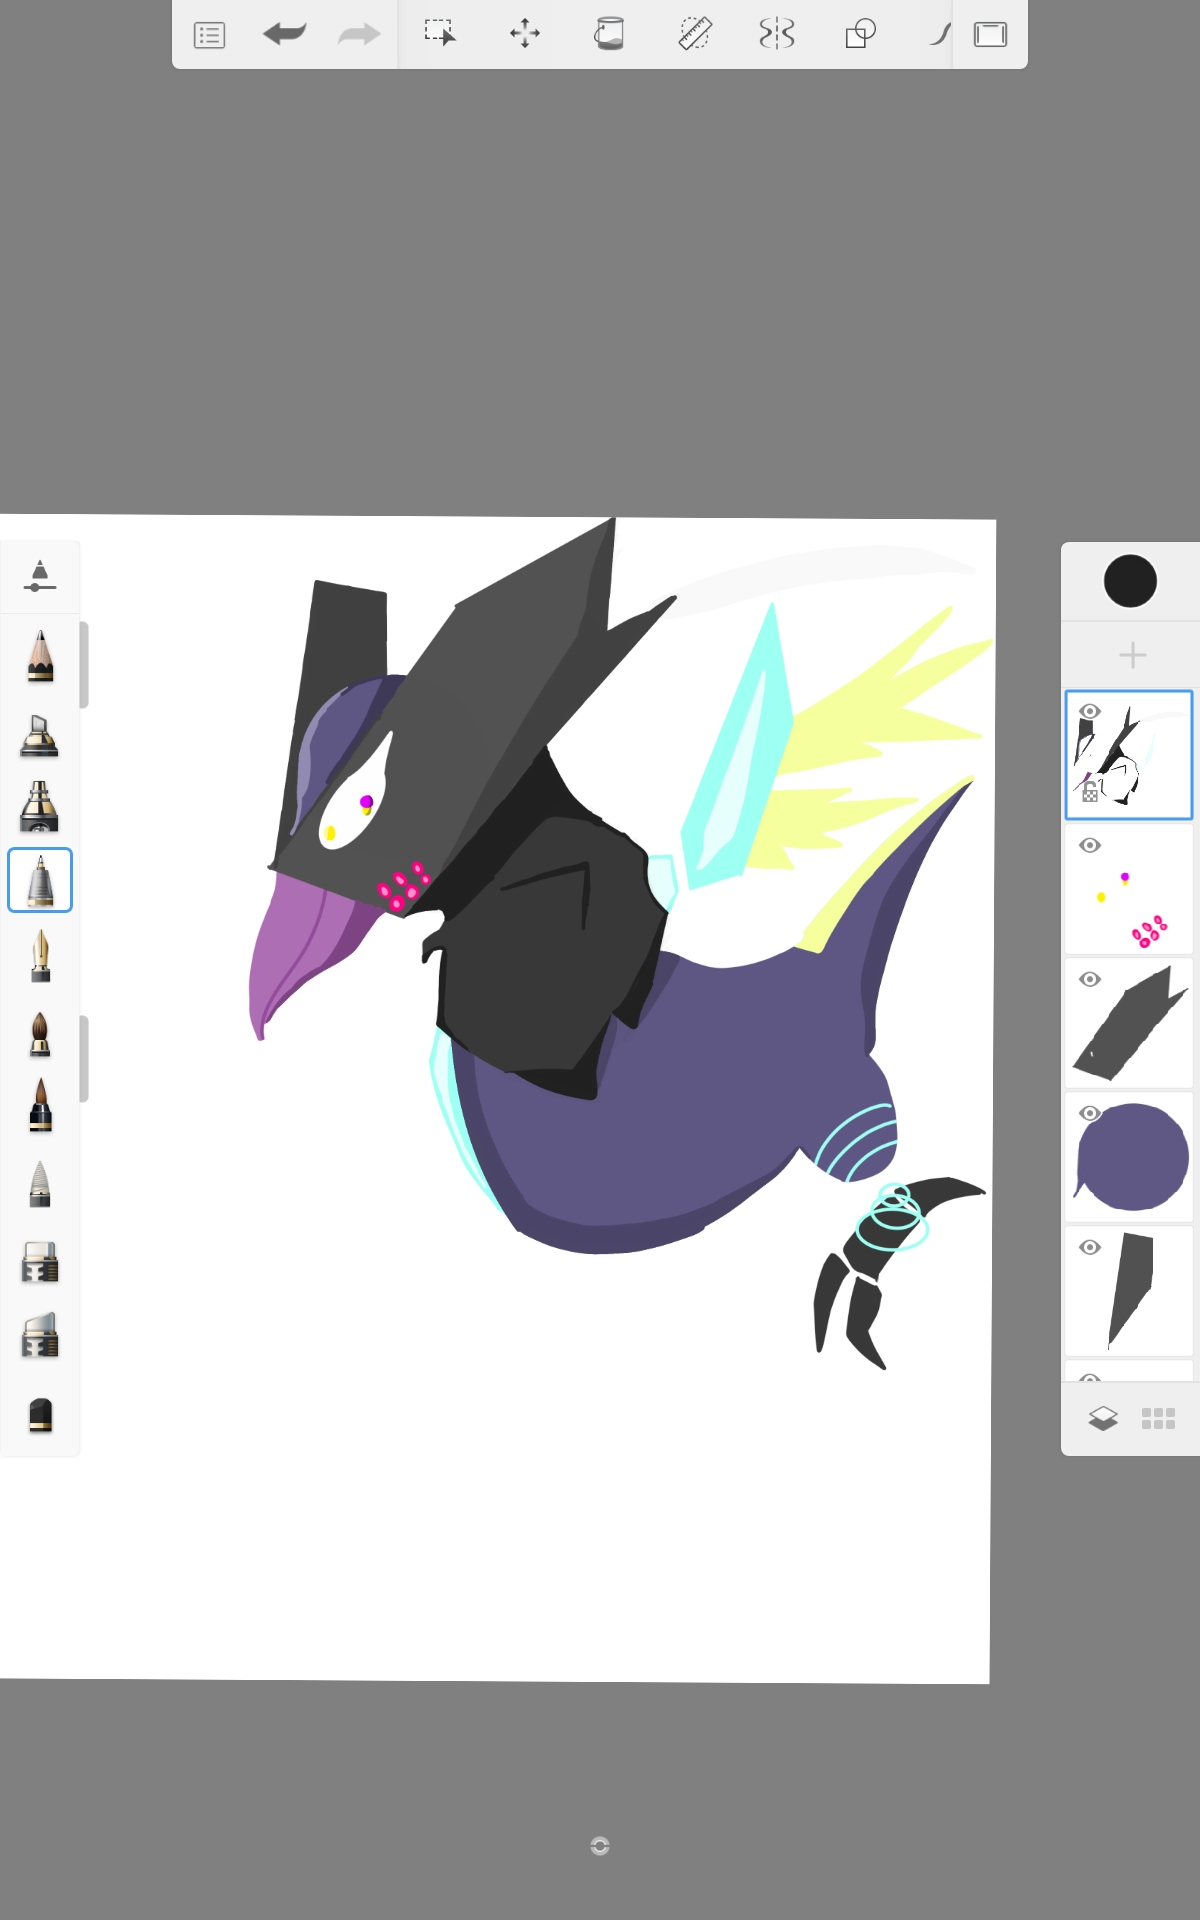1200x1920 pixels.
Task: Select the purple circle layer thumbnail
Action: pyautogui.click(x=1129, y=1157)
